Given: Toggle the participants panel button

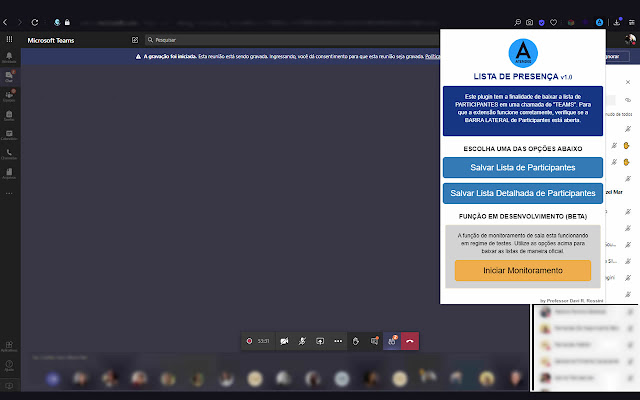Looking at the screenshot, I should point(392,341).
